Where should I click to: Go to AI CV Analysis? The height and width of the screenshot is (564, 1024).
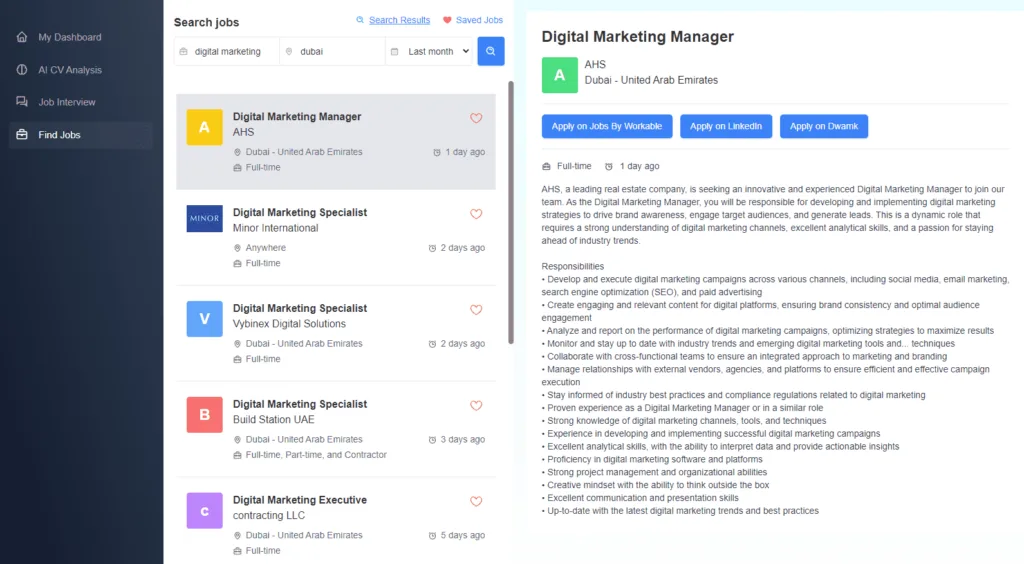tap(69, 70)
